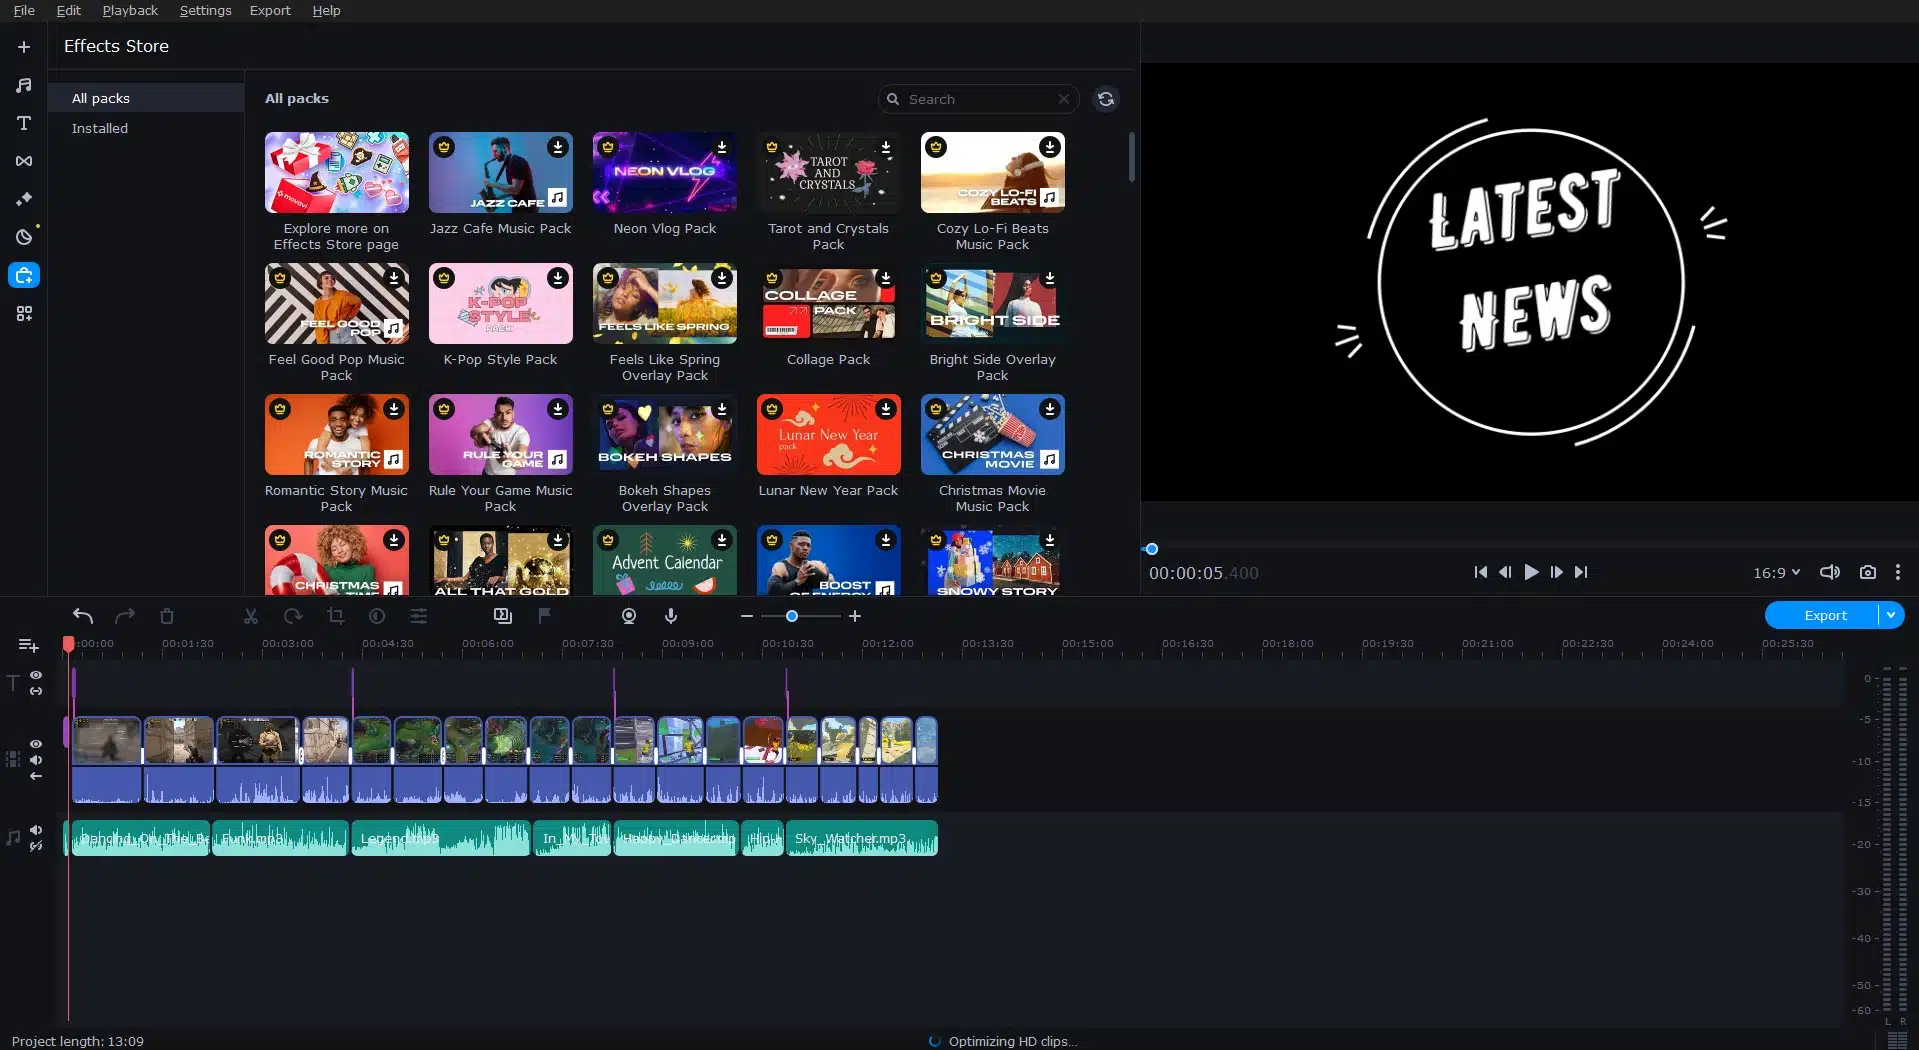The image size is (1919, 1050).
Task: Take a snapshot with the preview camera icon
Action: (1867, 572)
